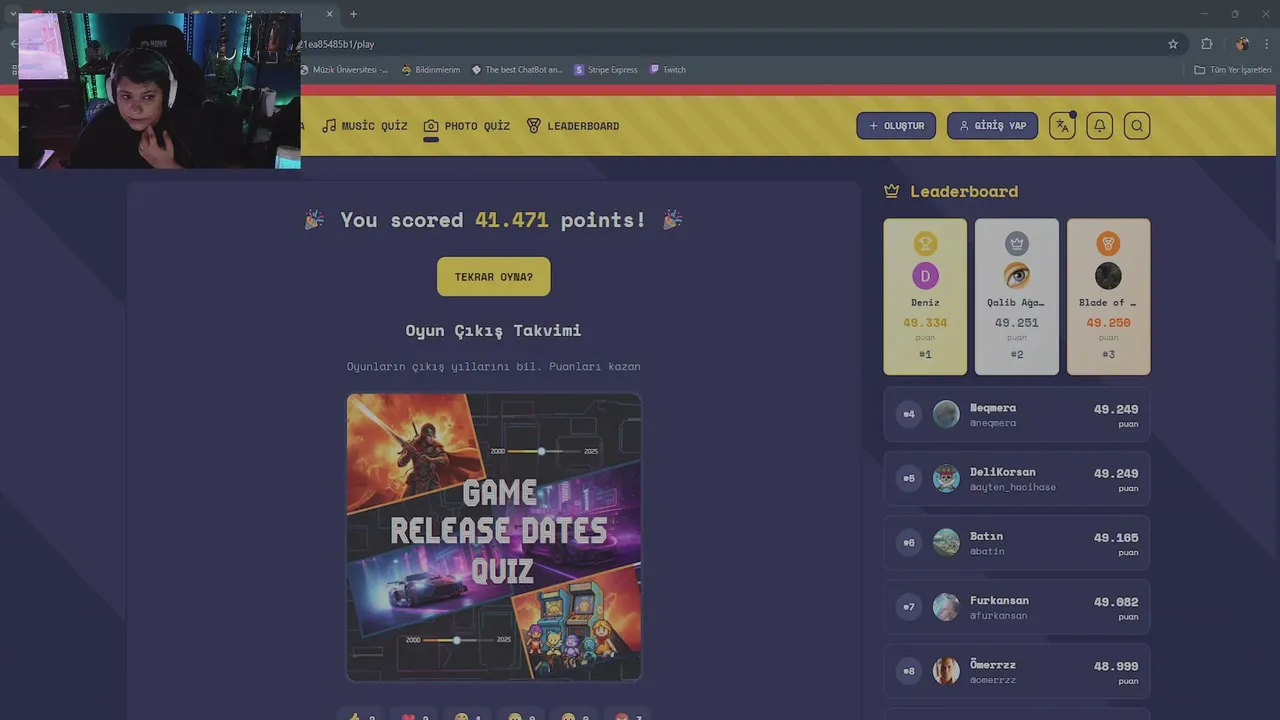Click the @batin username
Image resolution: width=1280 pixels, height=720 pixels.
[987, 551]
